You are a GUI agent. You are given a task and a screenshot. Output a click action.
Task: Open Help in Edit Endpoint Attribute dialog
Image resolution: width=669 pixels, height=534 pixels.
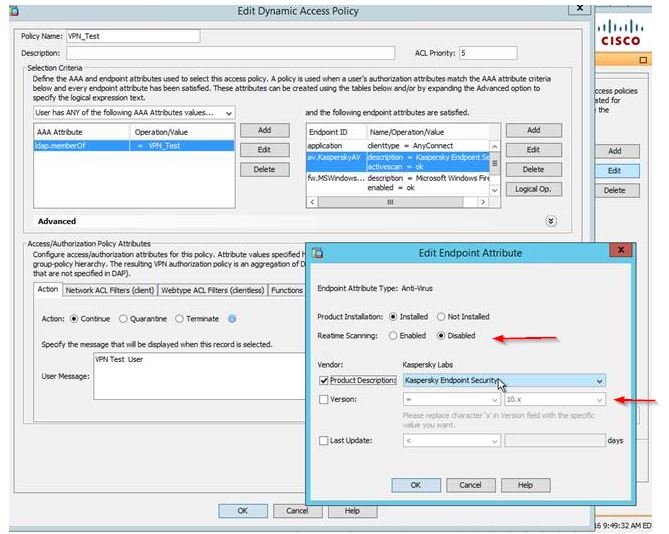pyautogui.click(x=526, y=485)
